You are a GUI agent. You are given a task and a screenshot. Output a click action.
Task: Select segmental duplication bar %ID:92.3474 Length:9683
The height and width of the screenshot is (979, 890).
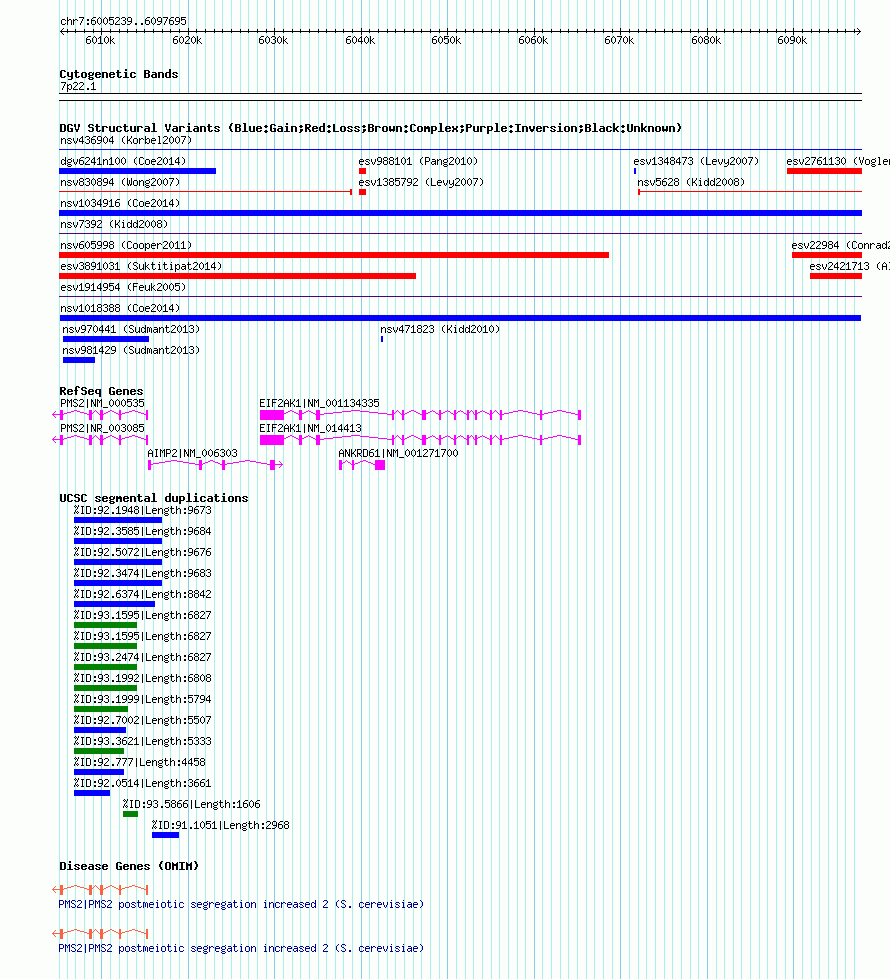pos(118,583)
